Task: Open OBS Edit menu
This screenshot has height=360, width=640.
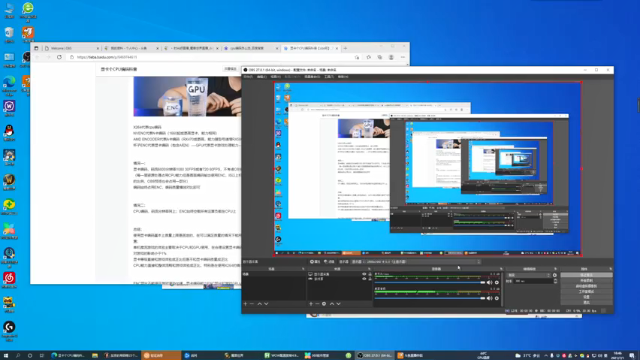Action: tap(262, 77)
